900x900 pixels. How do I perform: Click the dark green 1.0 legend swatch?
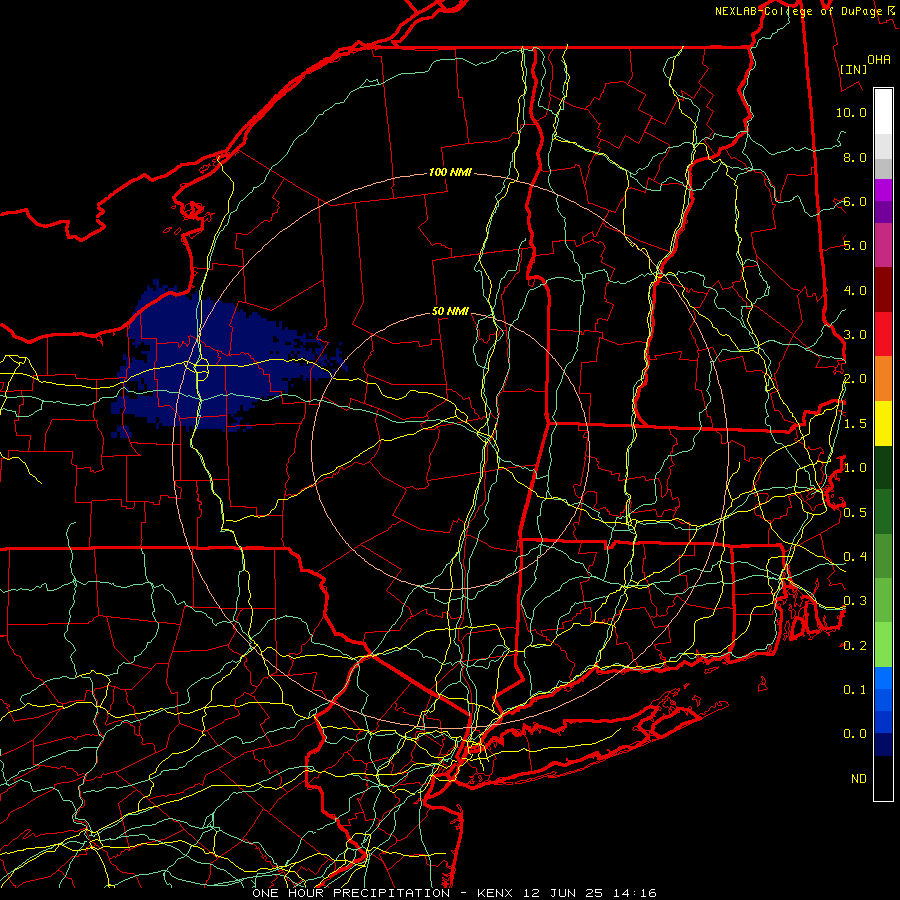pyautogui.click(x=883, y=467)
